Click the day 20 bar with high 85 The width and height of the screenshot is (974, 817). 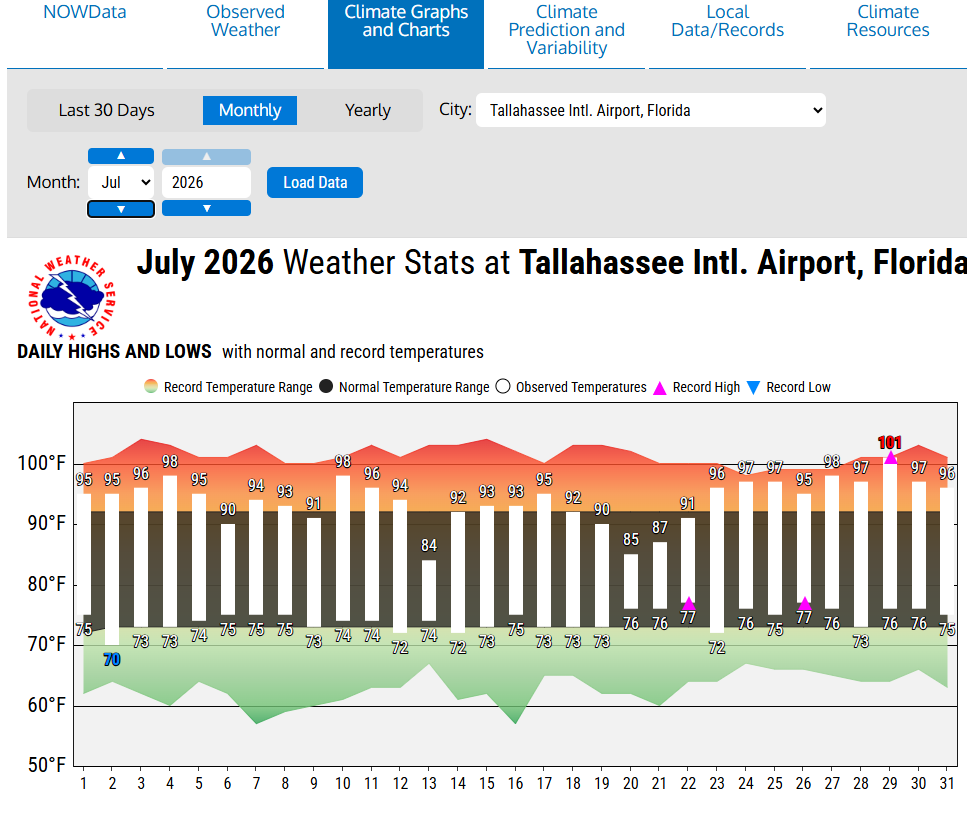pos(630,582)
